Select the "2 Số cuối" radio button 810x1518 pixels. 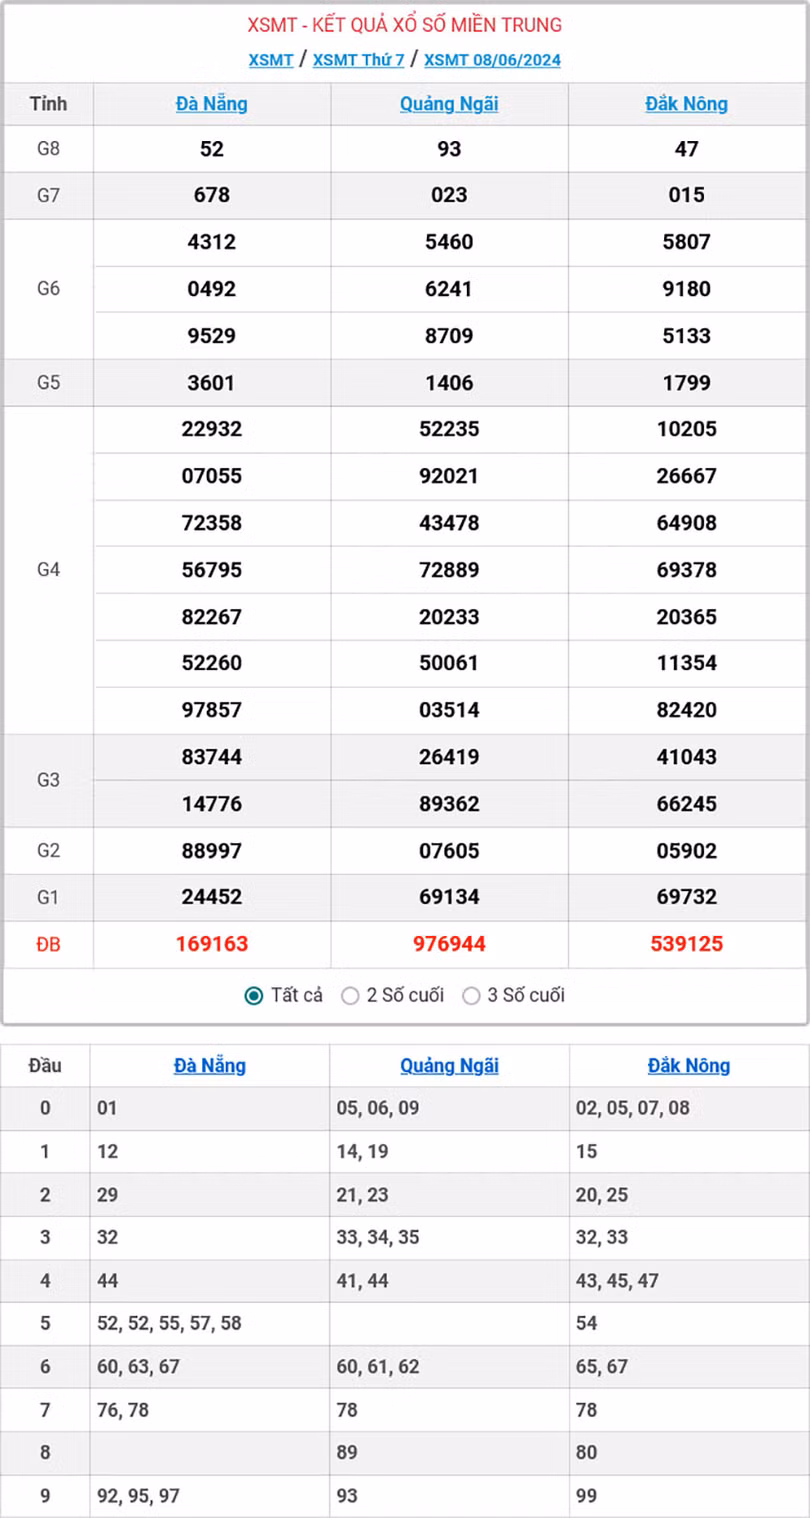(x=350, y=995)
